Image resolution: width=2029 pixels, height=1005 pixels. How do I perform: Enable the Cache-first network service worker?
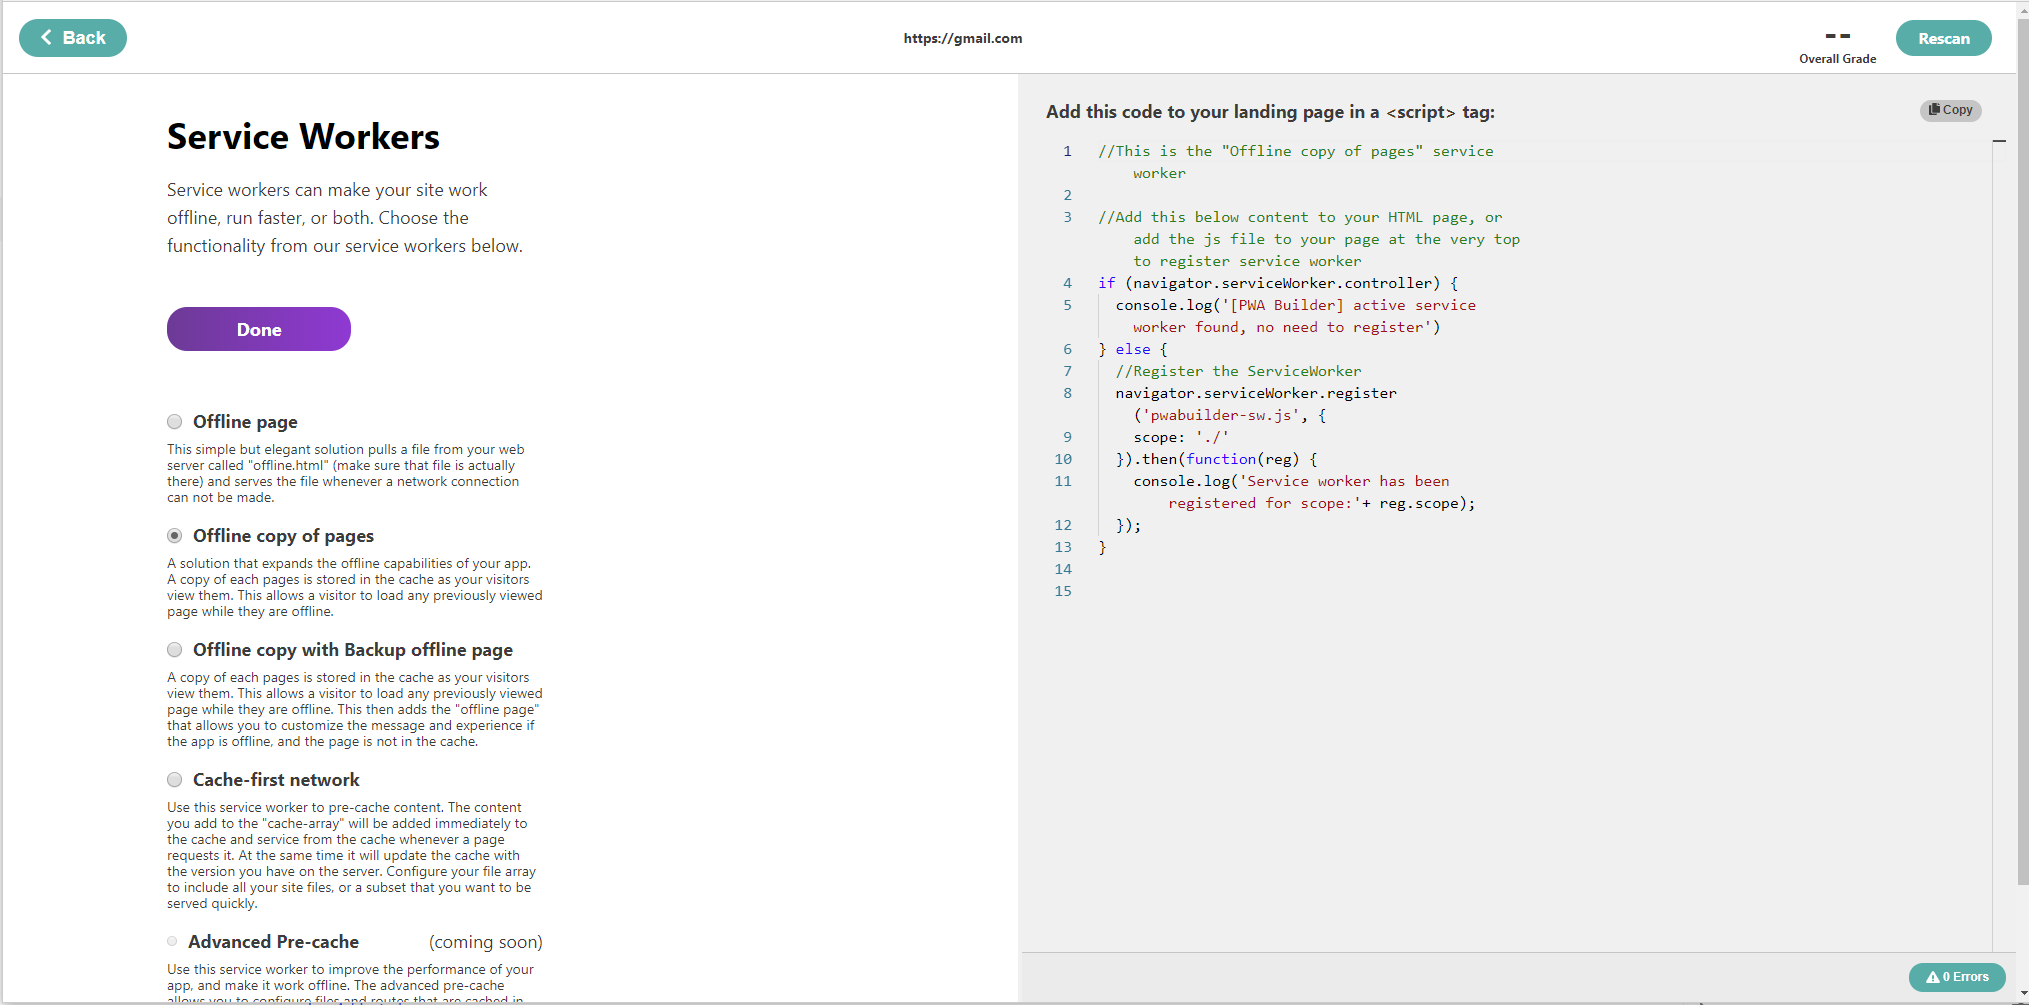click(175, 780)
